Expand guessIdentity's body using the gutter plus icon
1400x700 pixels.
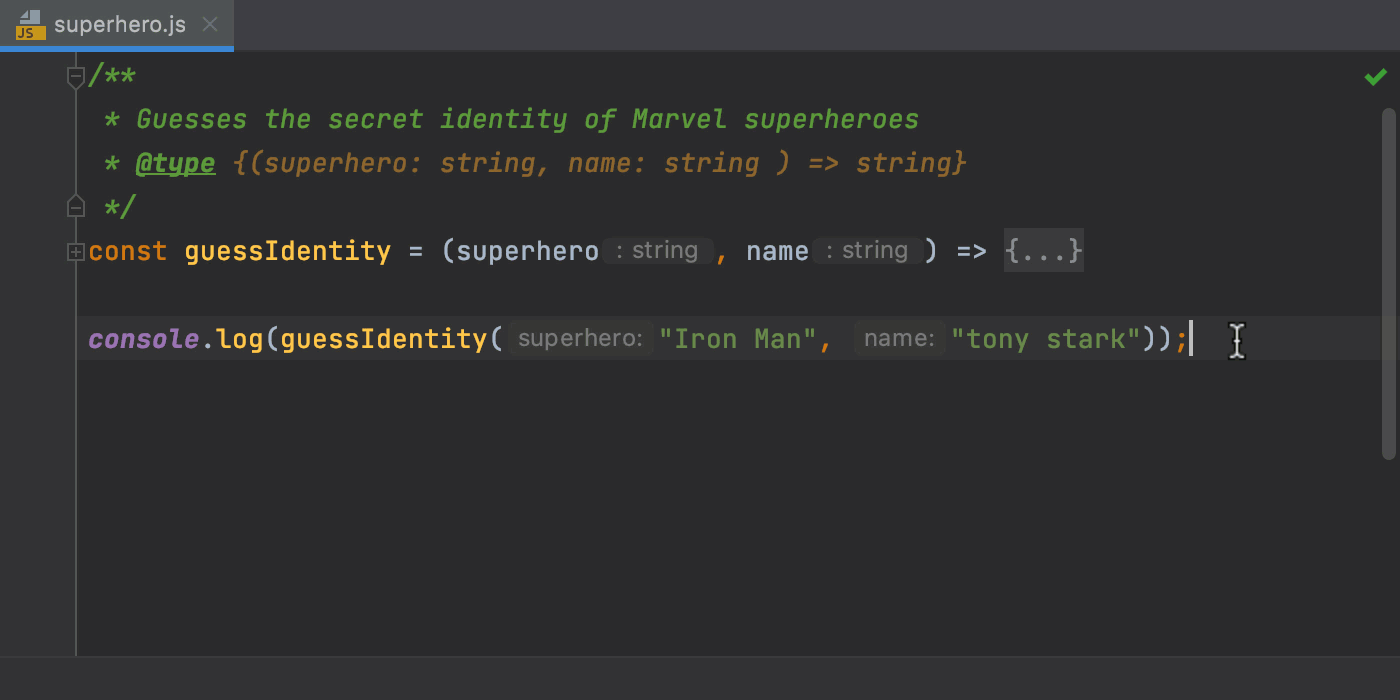coord(75,250)
